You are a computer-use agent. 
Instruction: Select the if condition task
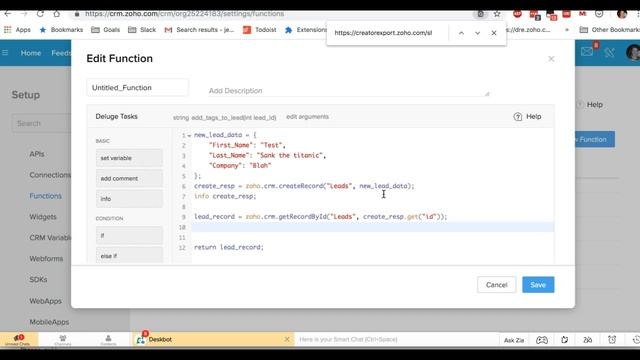[129, 236]
